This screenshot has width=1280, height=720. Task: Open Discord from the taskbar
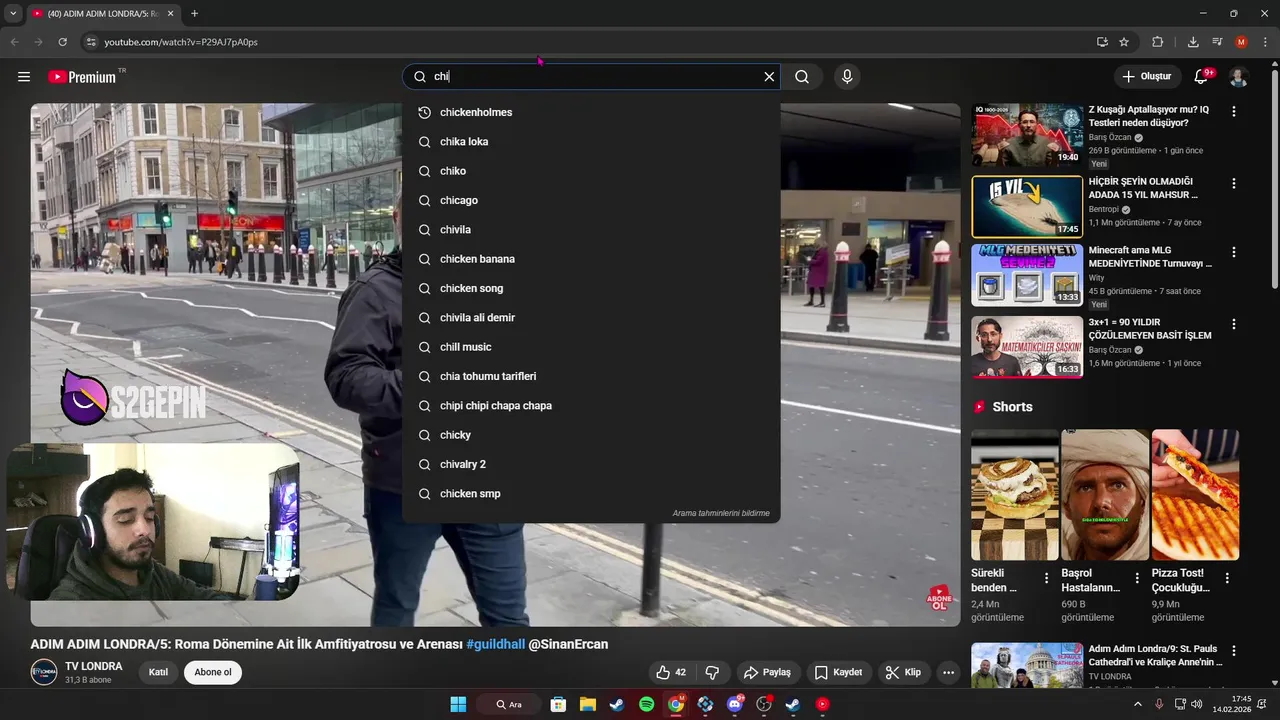[735, 704]
